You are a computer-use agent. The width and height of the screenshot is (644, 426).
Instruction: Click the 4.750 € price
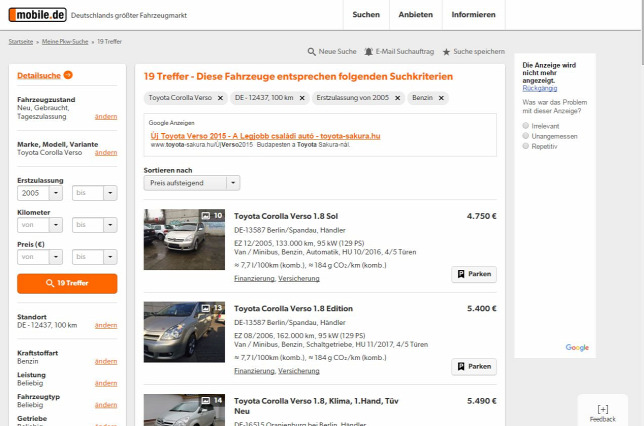481,216
